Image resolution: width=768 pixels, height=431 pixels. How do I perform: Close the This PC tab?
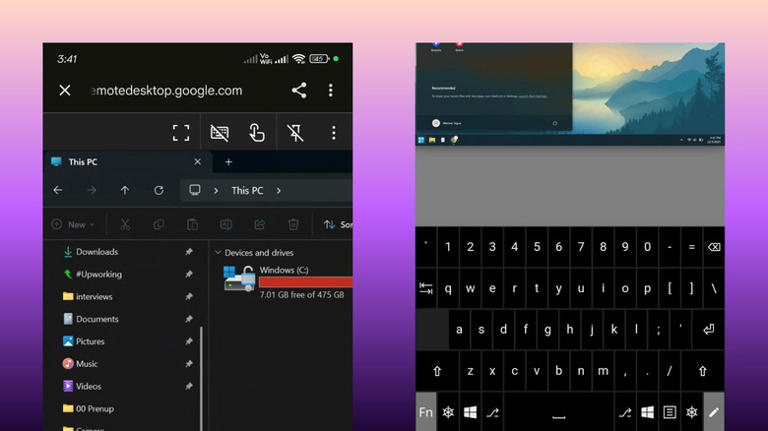click(x=197, y=162)
